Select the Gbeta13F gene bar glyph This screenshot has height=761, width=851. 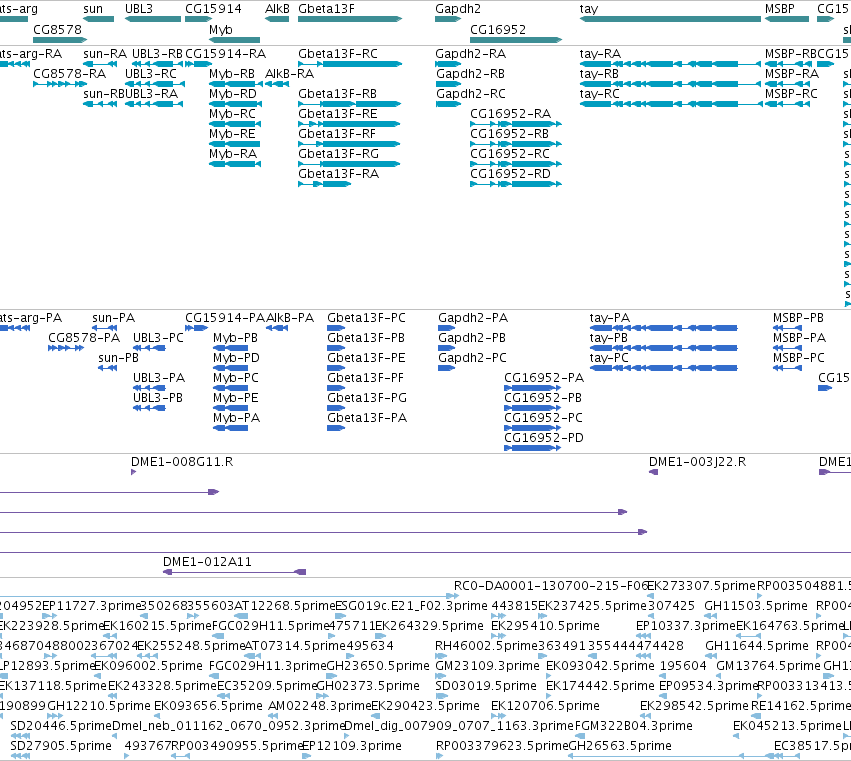click(350, 19)
